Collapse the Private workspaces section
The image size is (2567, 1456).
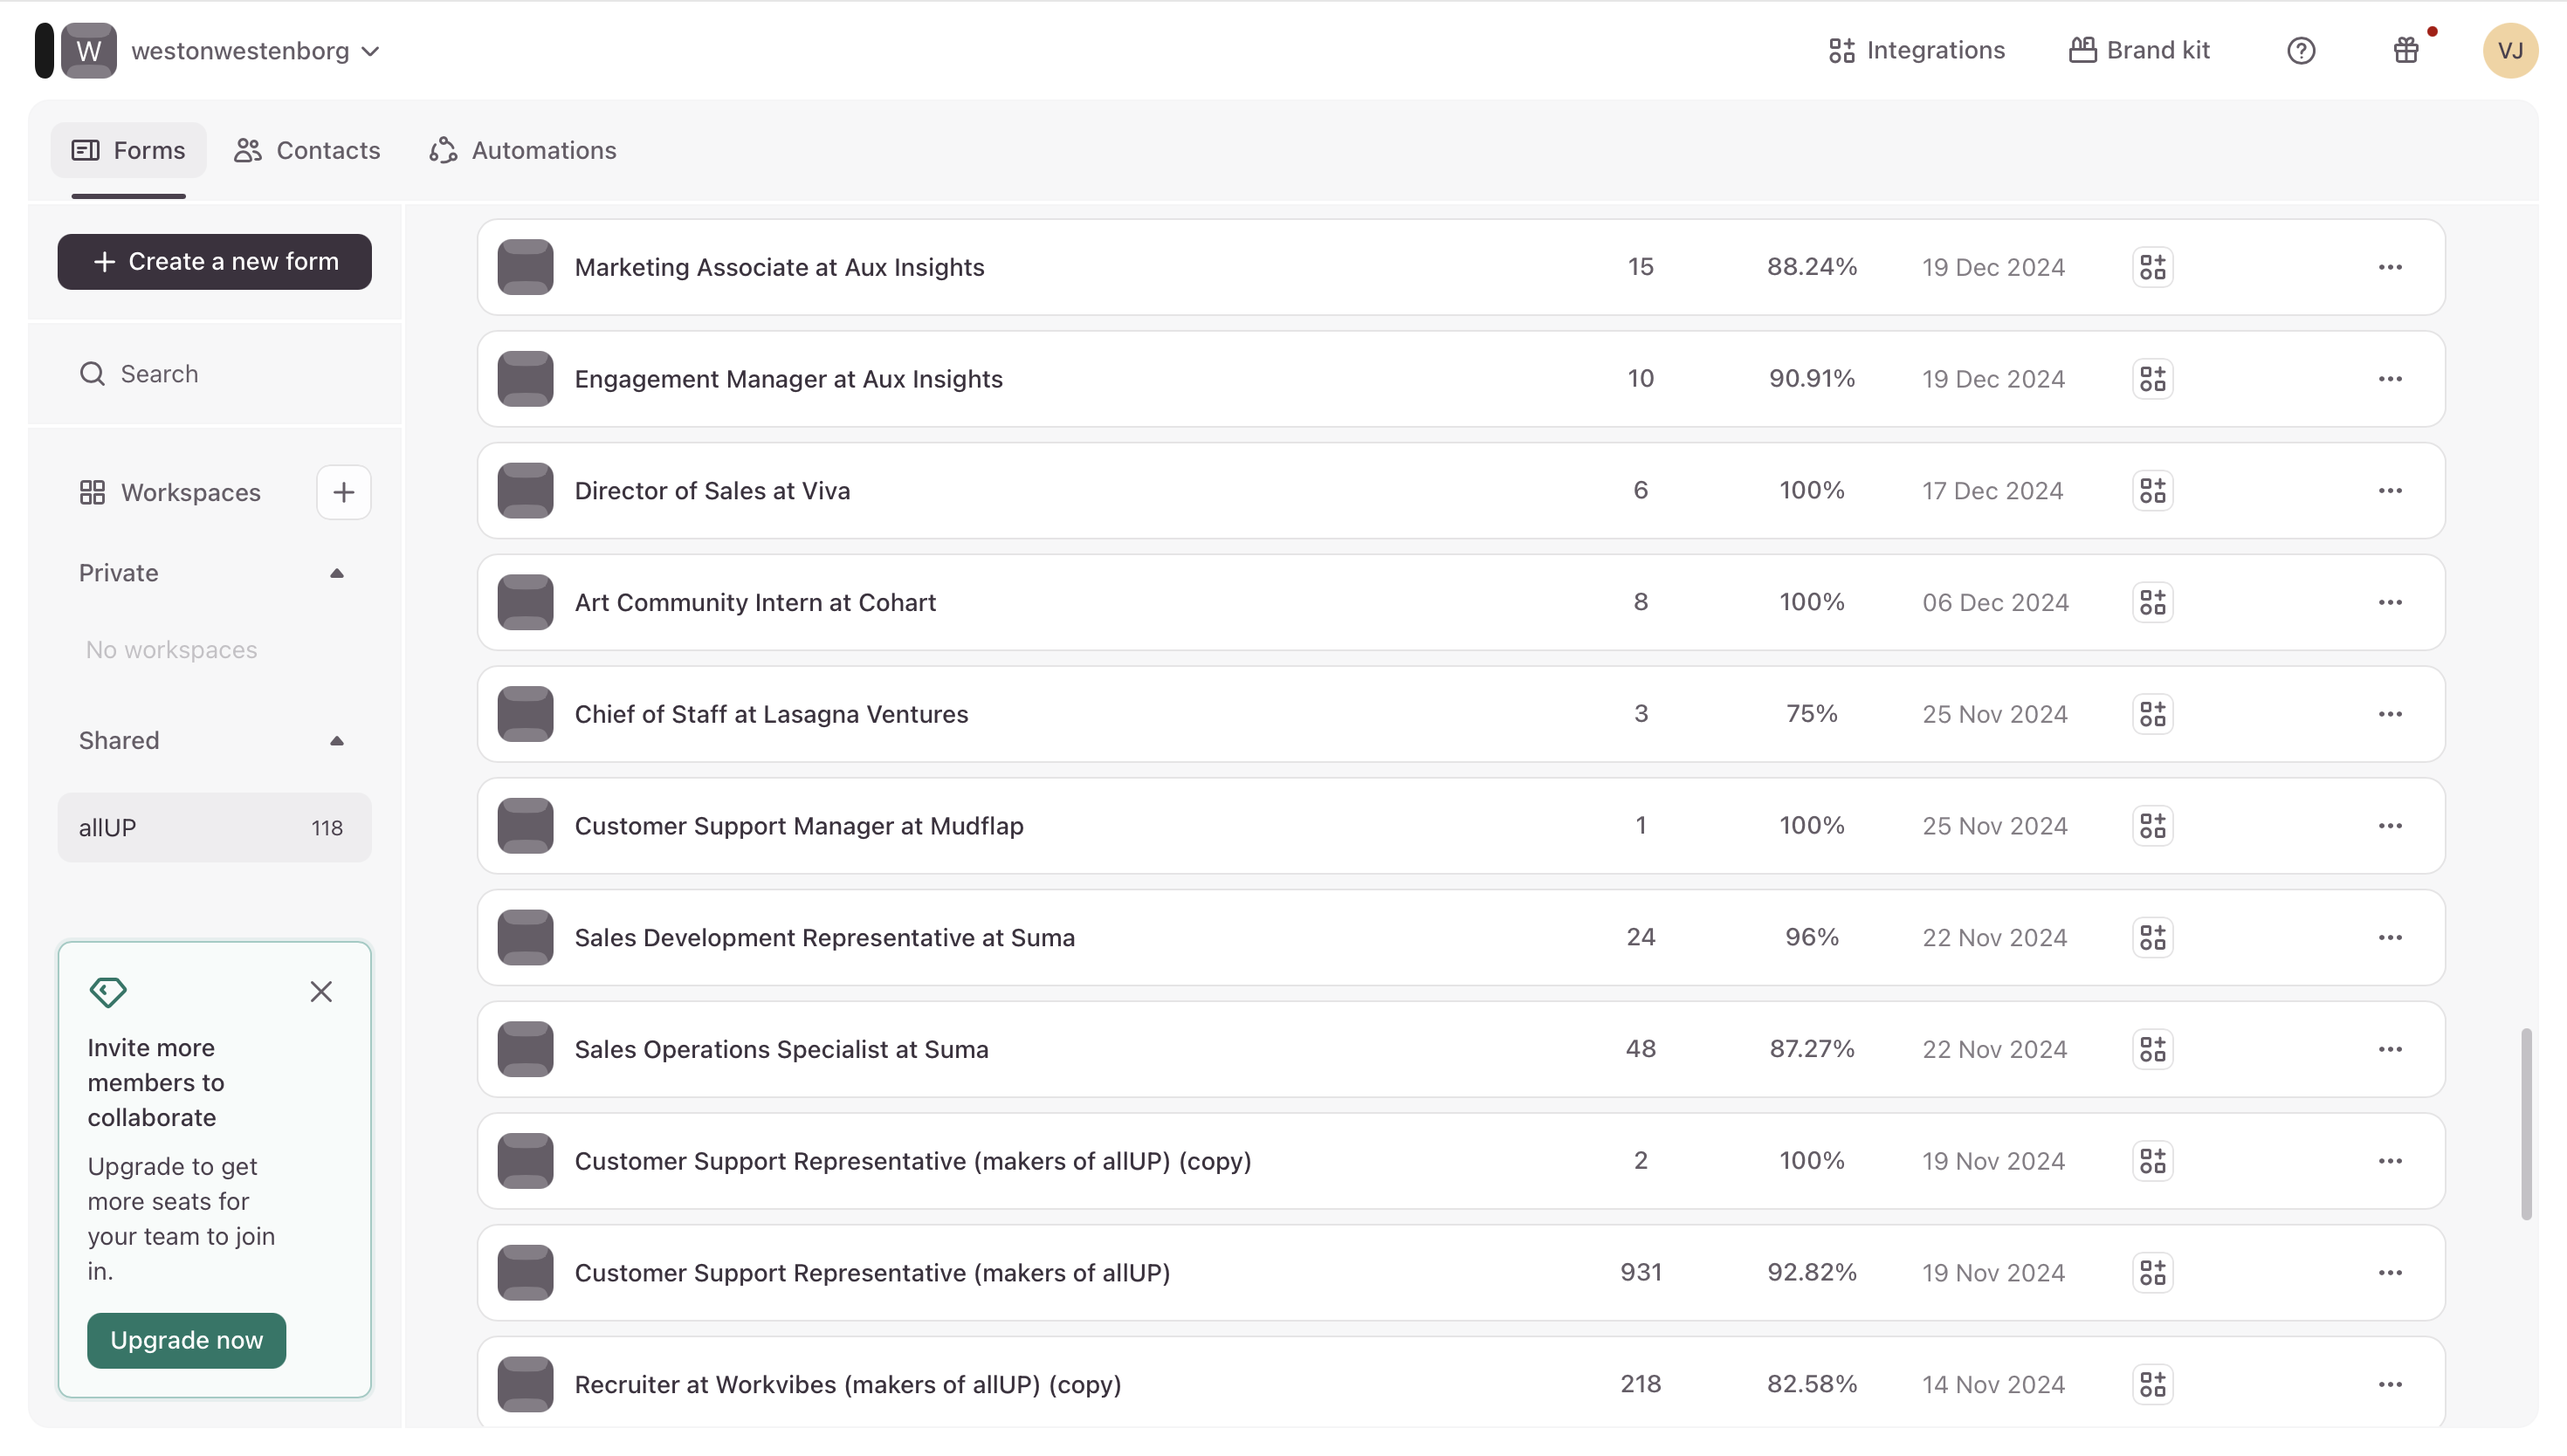pos(336,573)
